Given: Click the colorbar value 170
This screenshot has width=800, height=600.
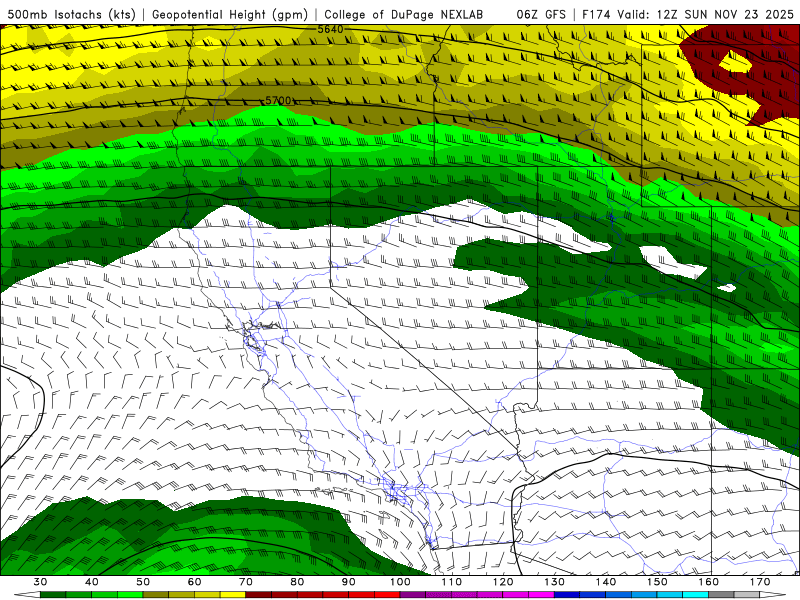Looking at the screenshot, I should pyautogui.click(x=760, y=582).
